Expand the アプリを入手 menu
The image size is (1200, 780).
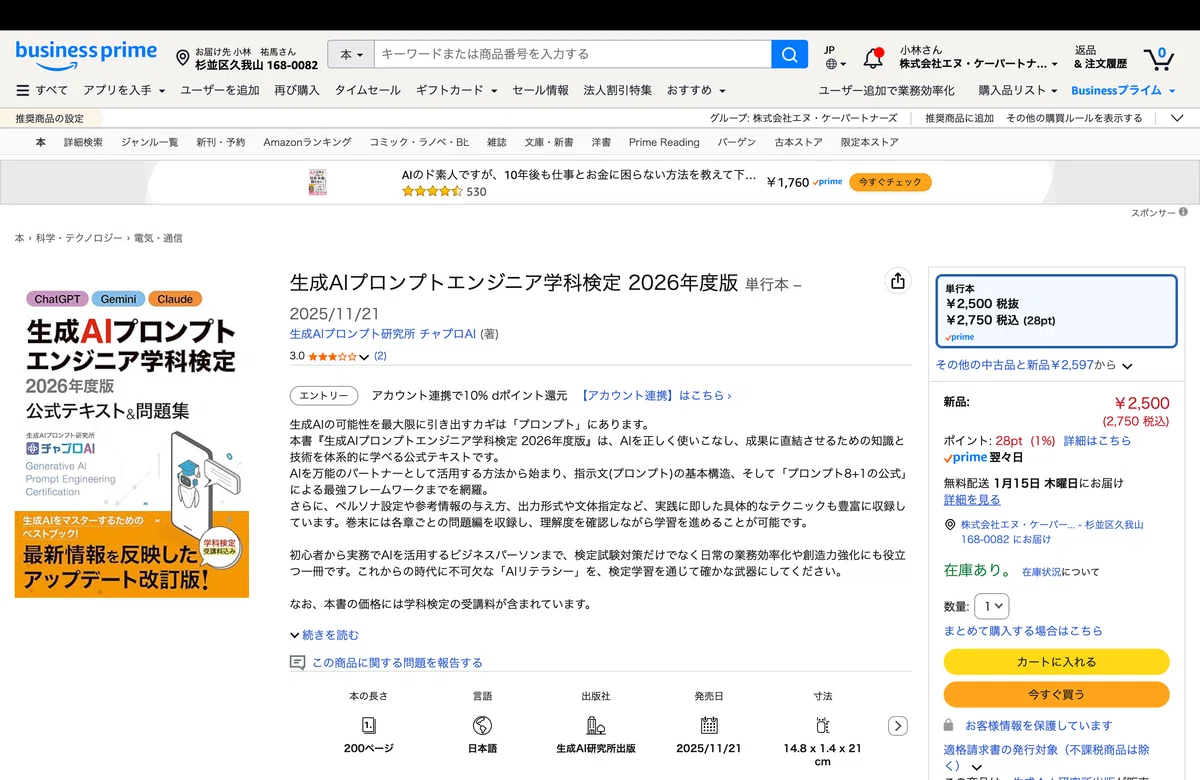[x=124, y=90]
